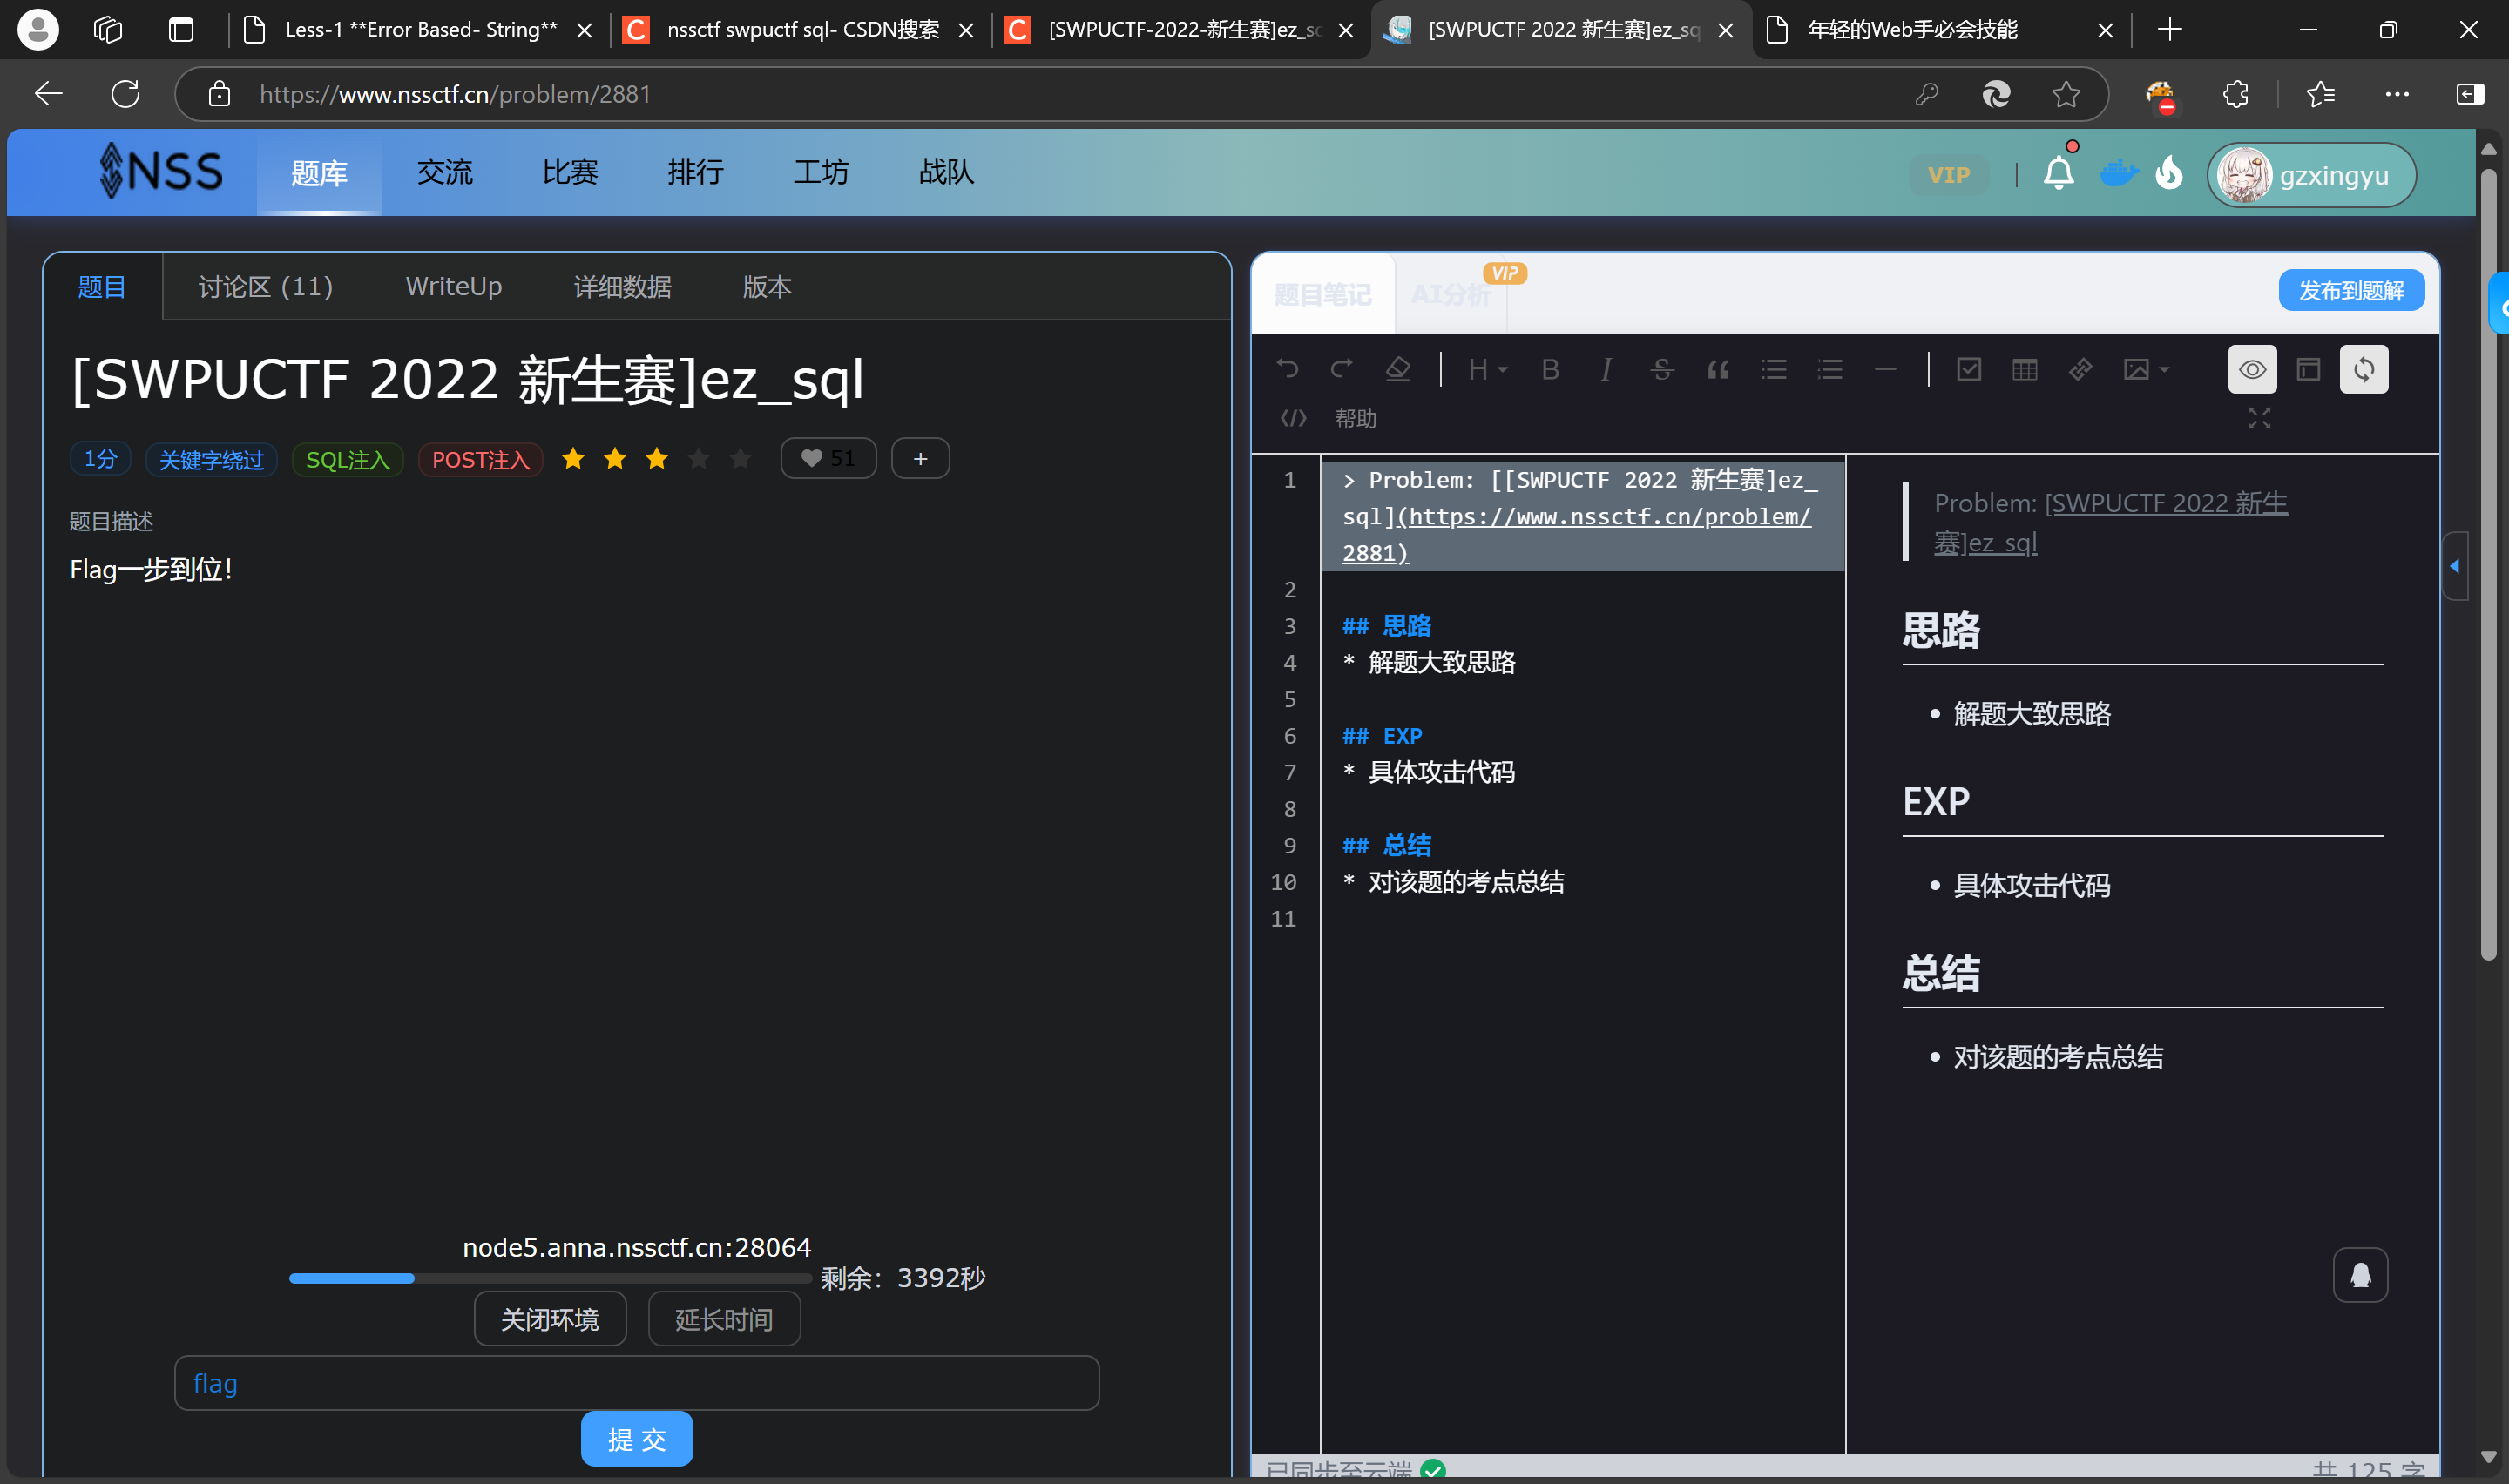Viewport: 2509px width, 1484px height.
Task: Rate the problem four stars
Action: [699, 458]
